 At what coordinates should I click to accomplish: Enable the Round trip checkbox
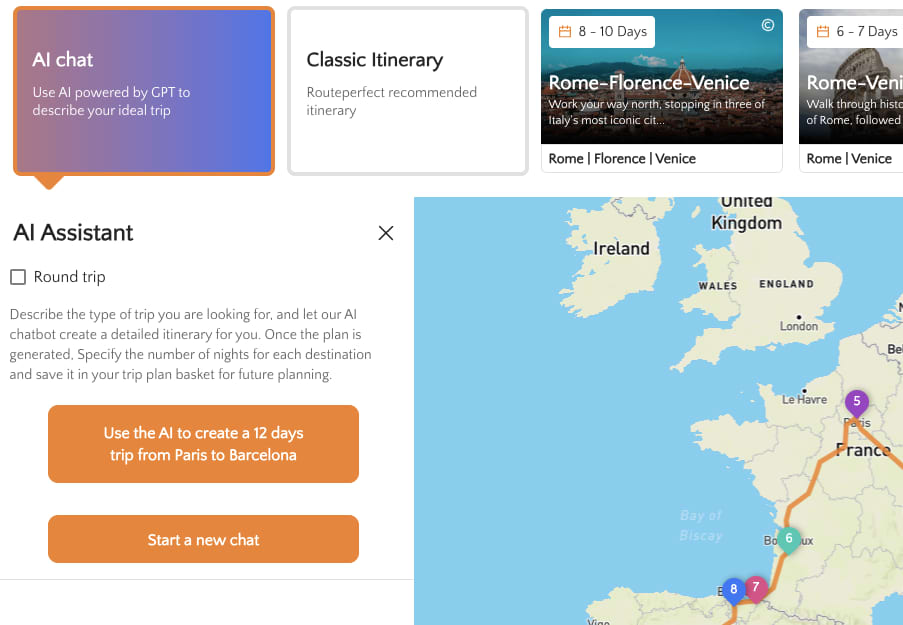click(x=18, y=277)
